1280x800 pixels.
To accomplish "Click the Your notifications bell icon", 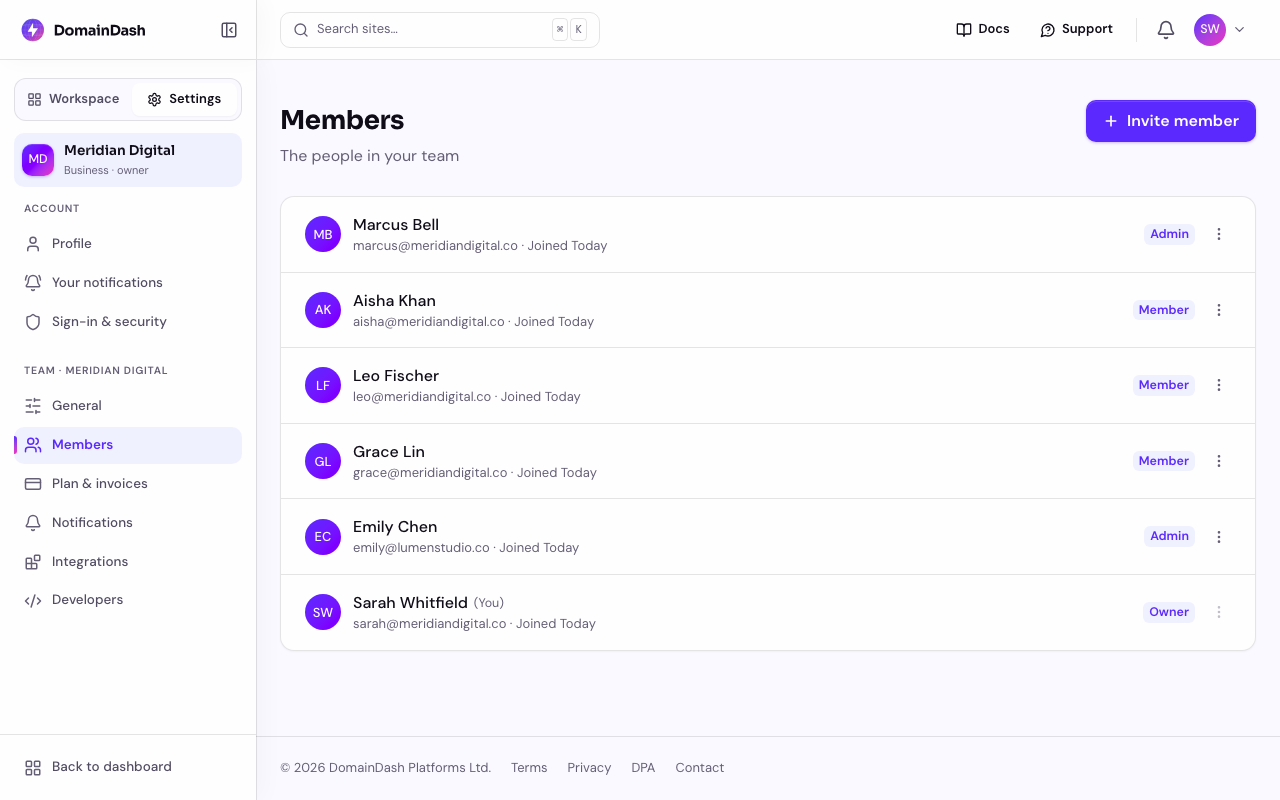I will coord(33,283).
